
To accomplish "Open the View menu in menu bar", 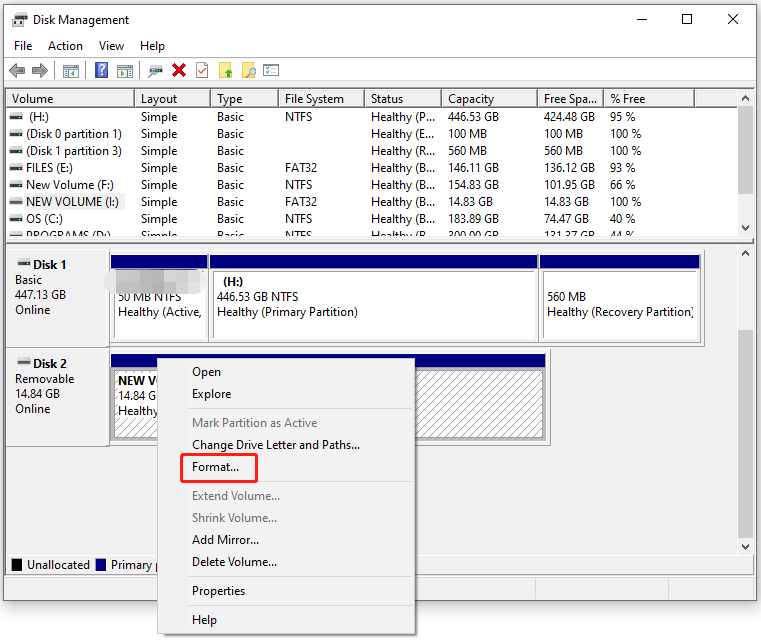I will tap(111, 46).
